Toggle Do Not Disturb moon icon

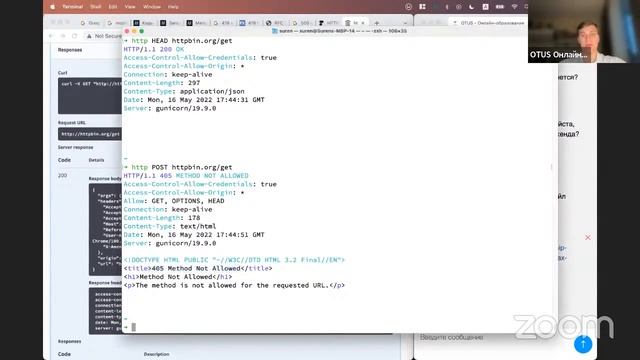pos(471,7)
